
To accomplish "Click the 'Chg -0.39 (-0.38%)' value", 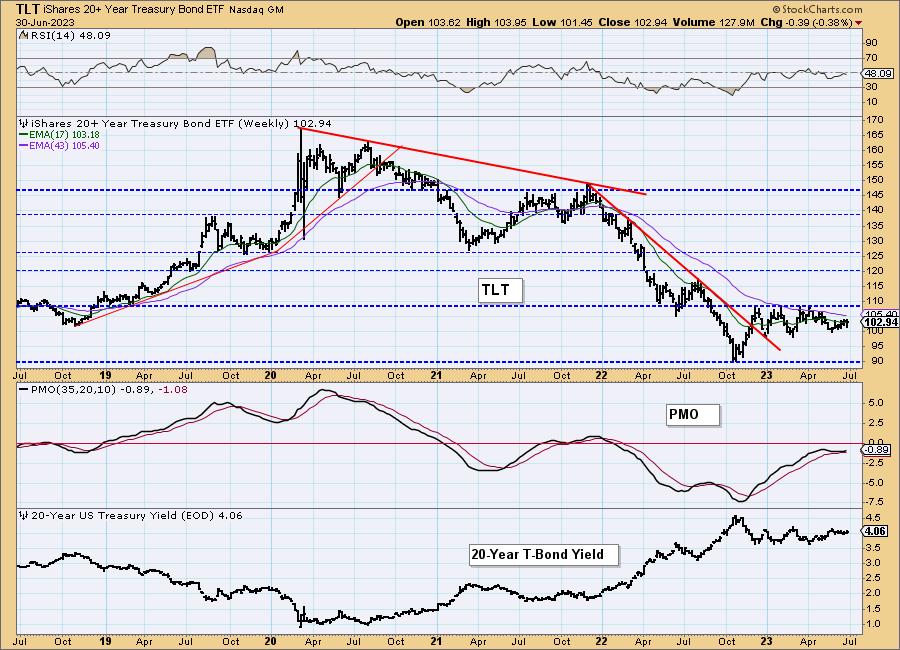I will pos(806,22).
